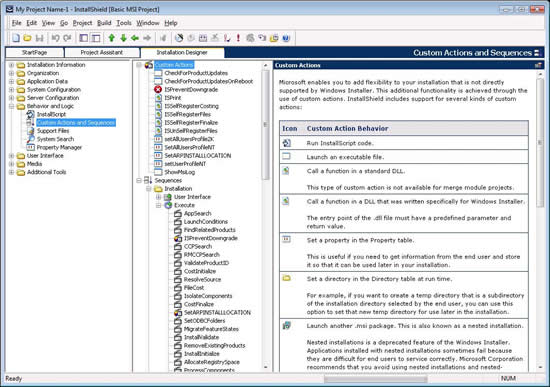This screenshot has height=387, width=550.
Task: Expand the User Interface node under Installation sequence
Action: [x=159, y=197]
